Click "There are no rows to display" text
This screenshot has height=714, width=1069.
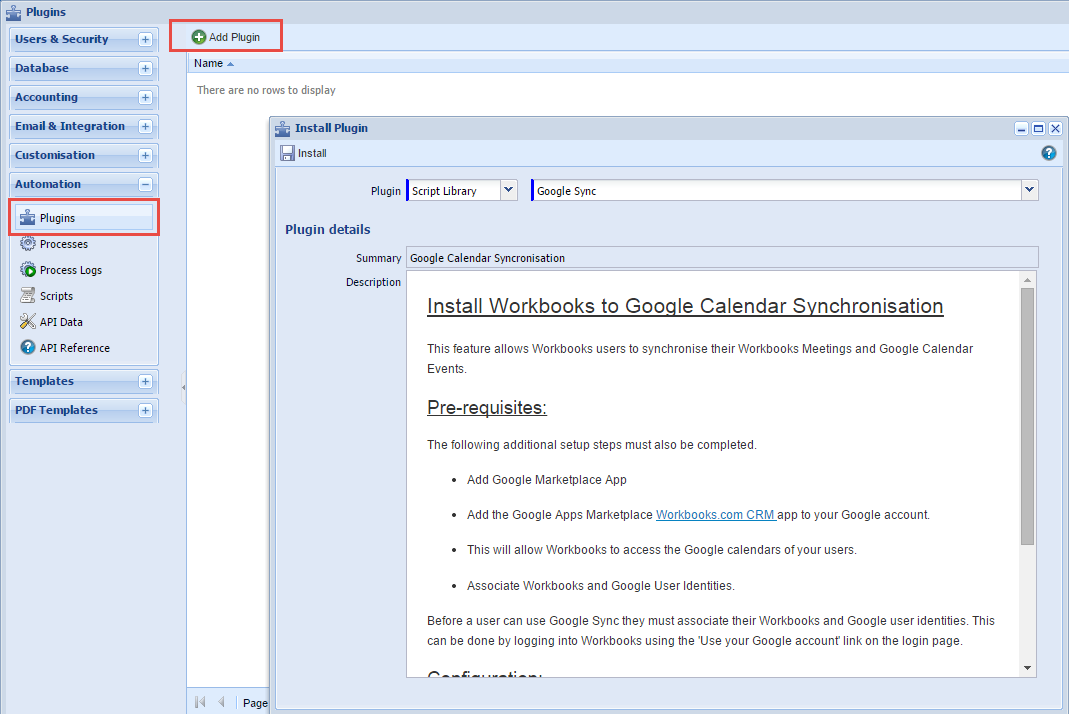coord(266,90)
